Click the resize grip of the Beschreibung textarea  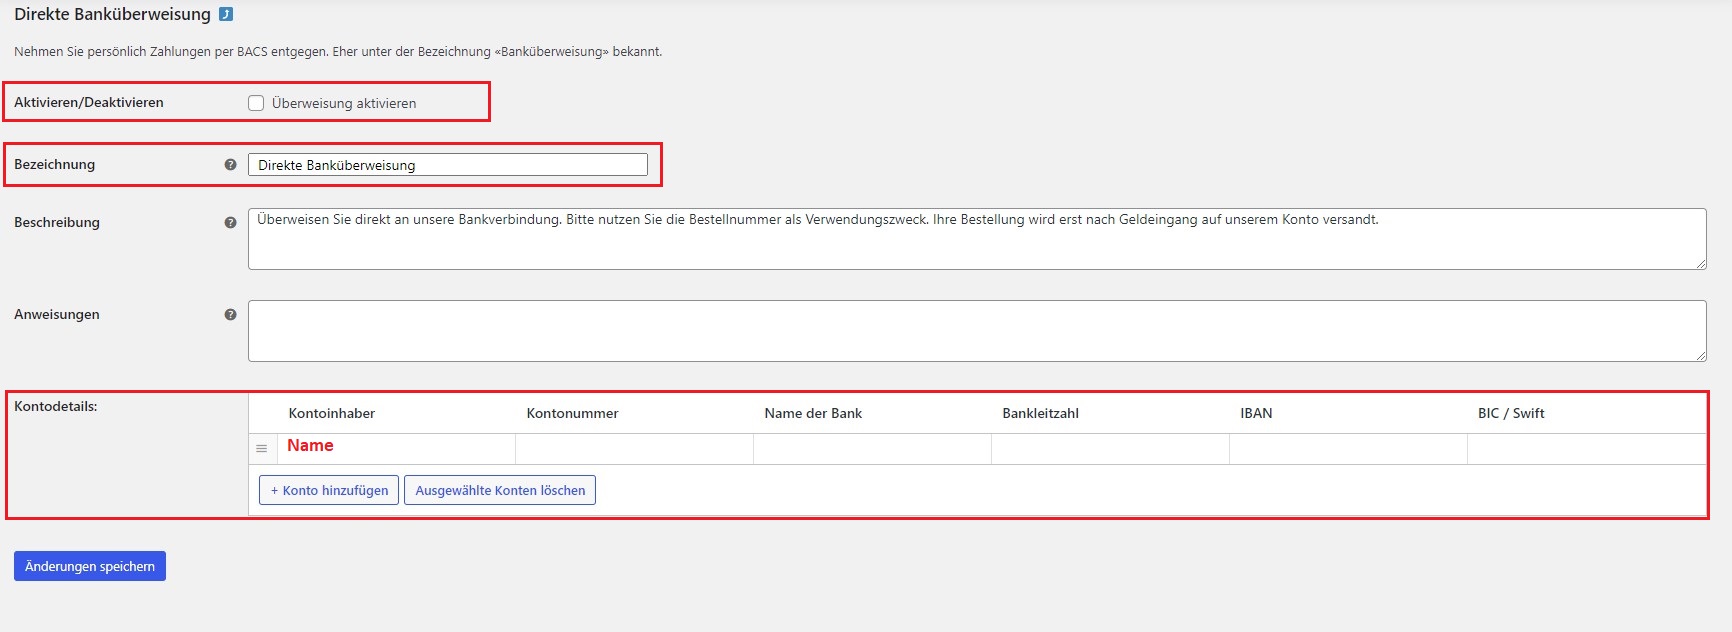pos(1700,263)
